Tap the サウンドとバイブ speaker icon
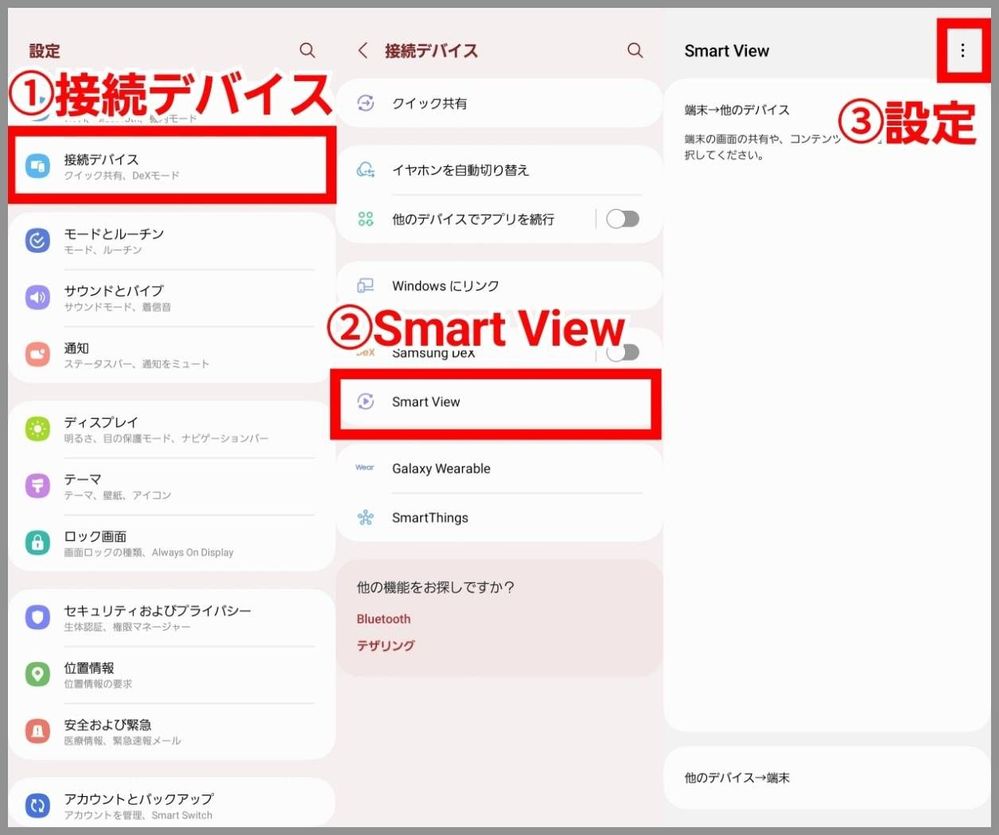This screenshot has width=999, height=835. pos(38,297)
